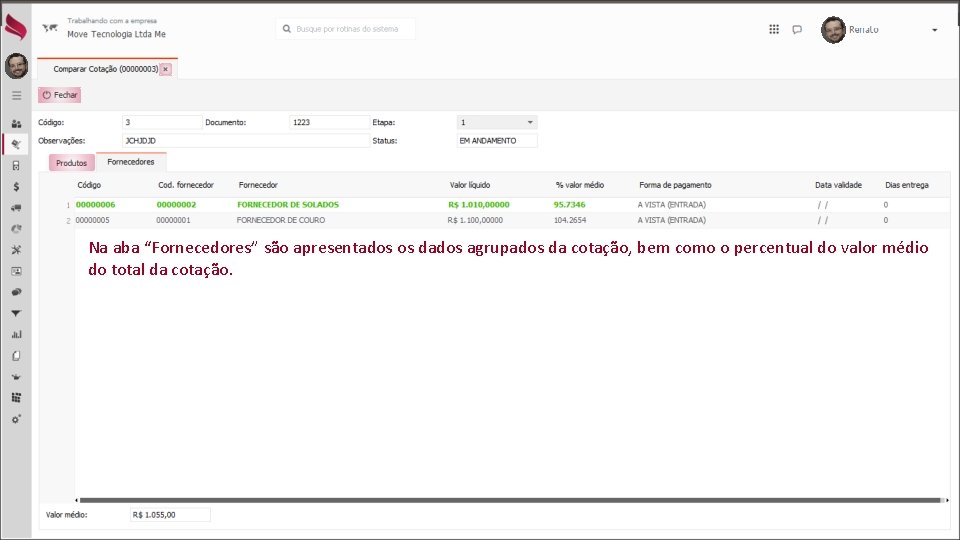The width and height of the screenshot is (960, 540).
Task: Click the red application logo in sidebar
Action: [16, 27]
